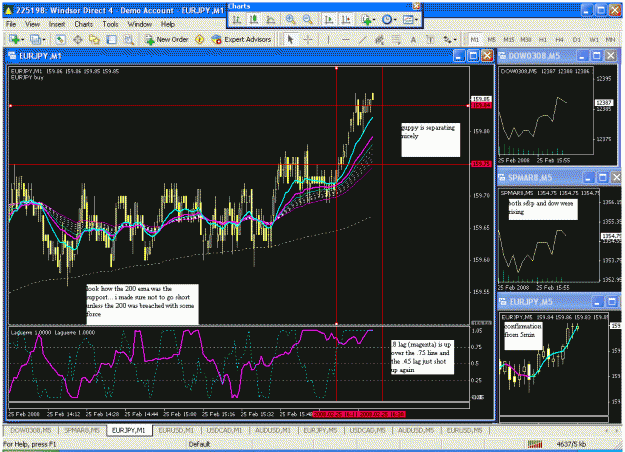Open the Indicators list dropdown

pos(368,19)
